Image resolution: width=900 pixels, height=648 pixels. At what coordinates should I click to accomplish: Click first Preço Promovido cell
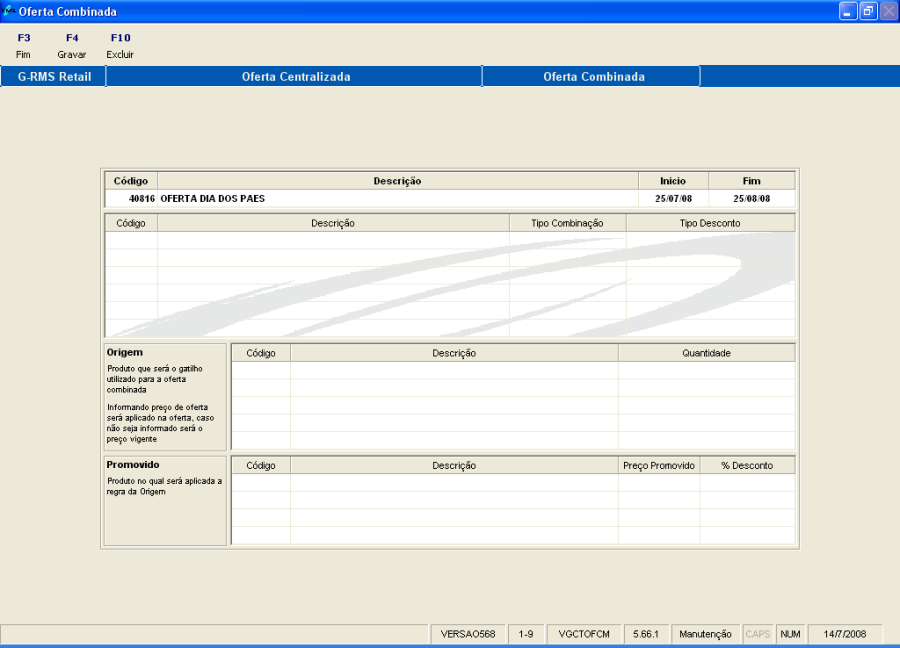point(659,483)
